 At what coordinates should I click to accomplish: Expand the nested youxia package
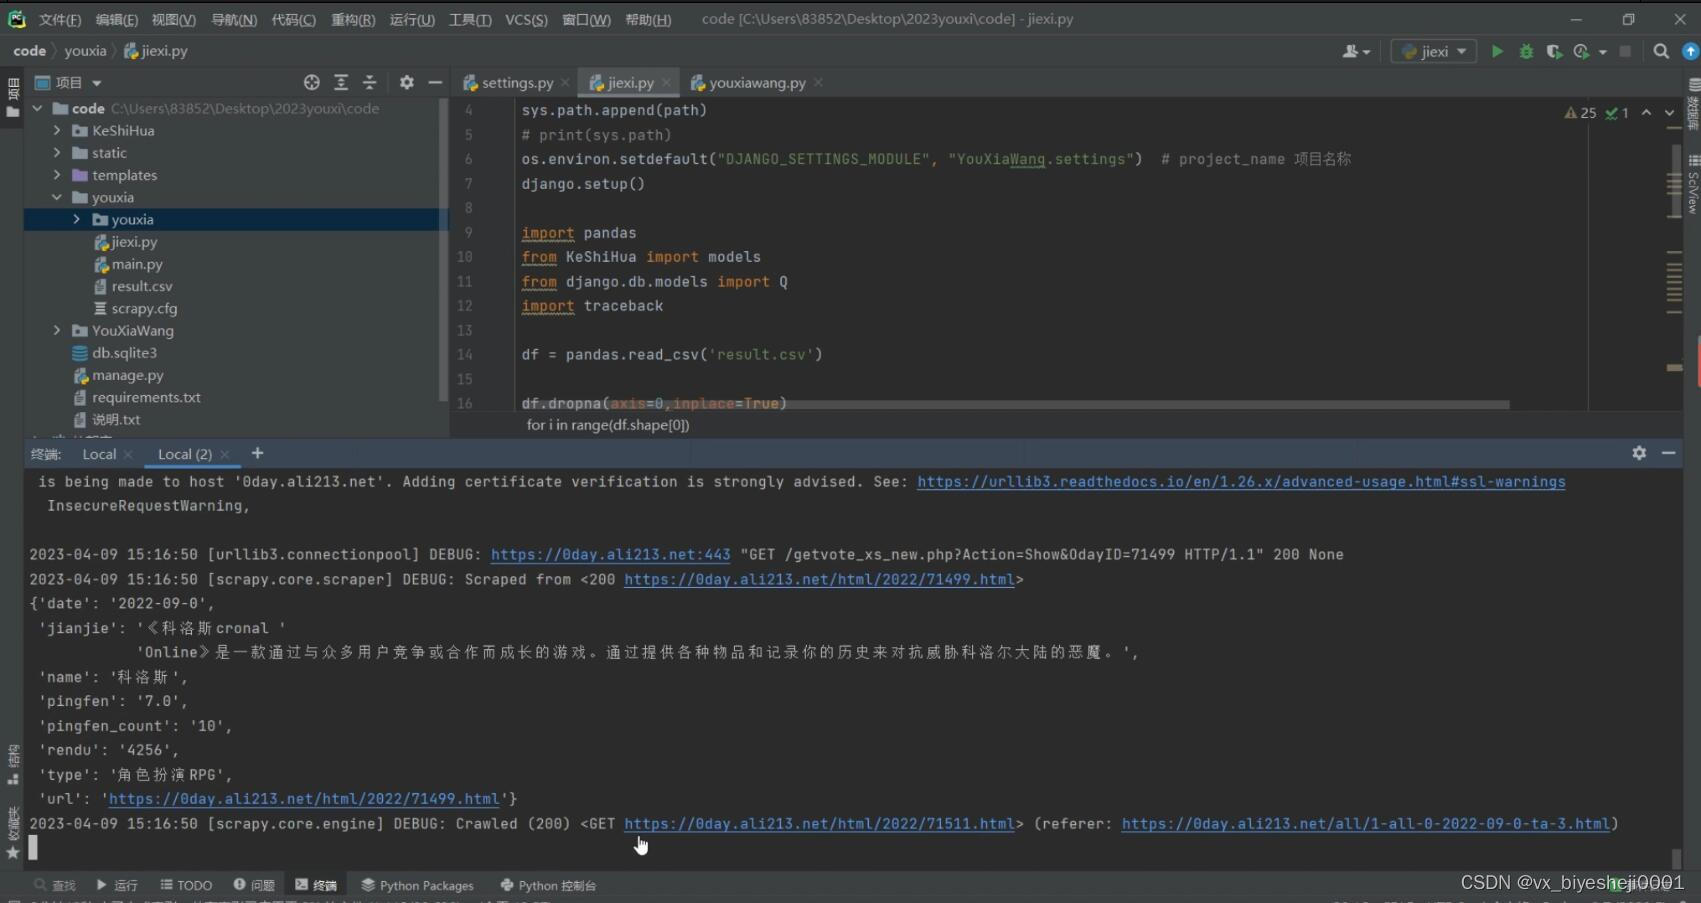tap(77, 219)
